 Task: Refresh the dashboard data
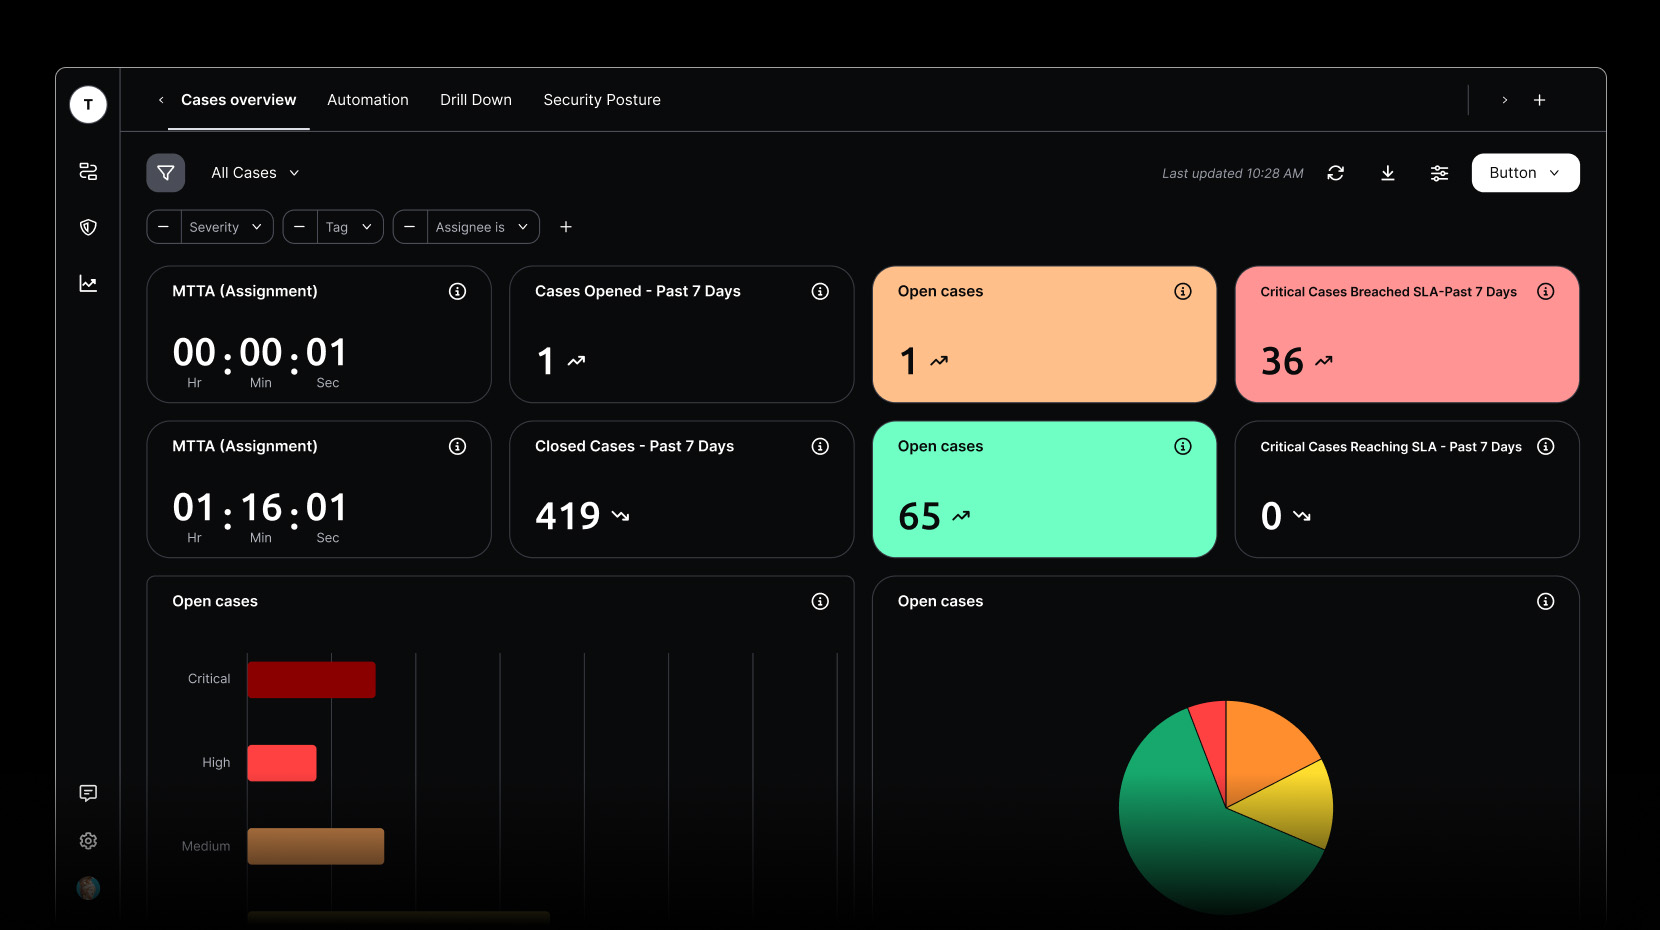(x=1335, y=173)
